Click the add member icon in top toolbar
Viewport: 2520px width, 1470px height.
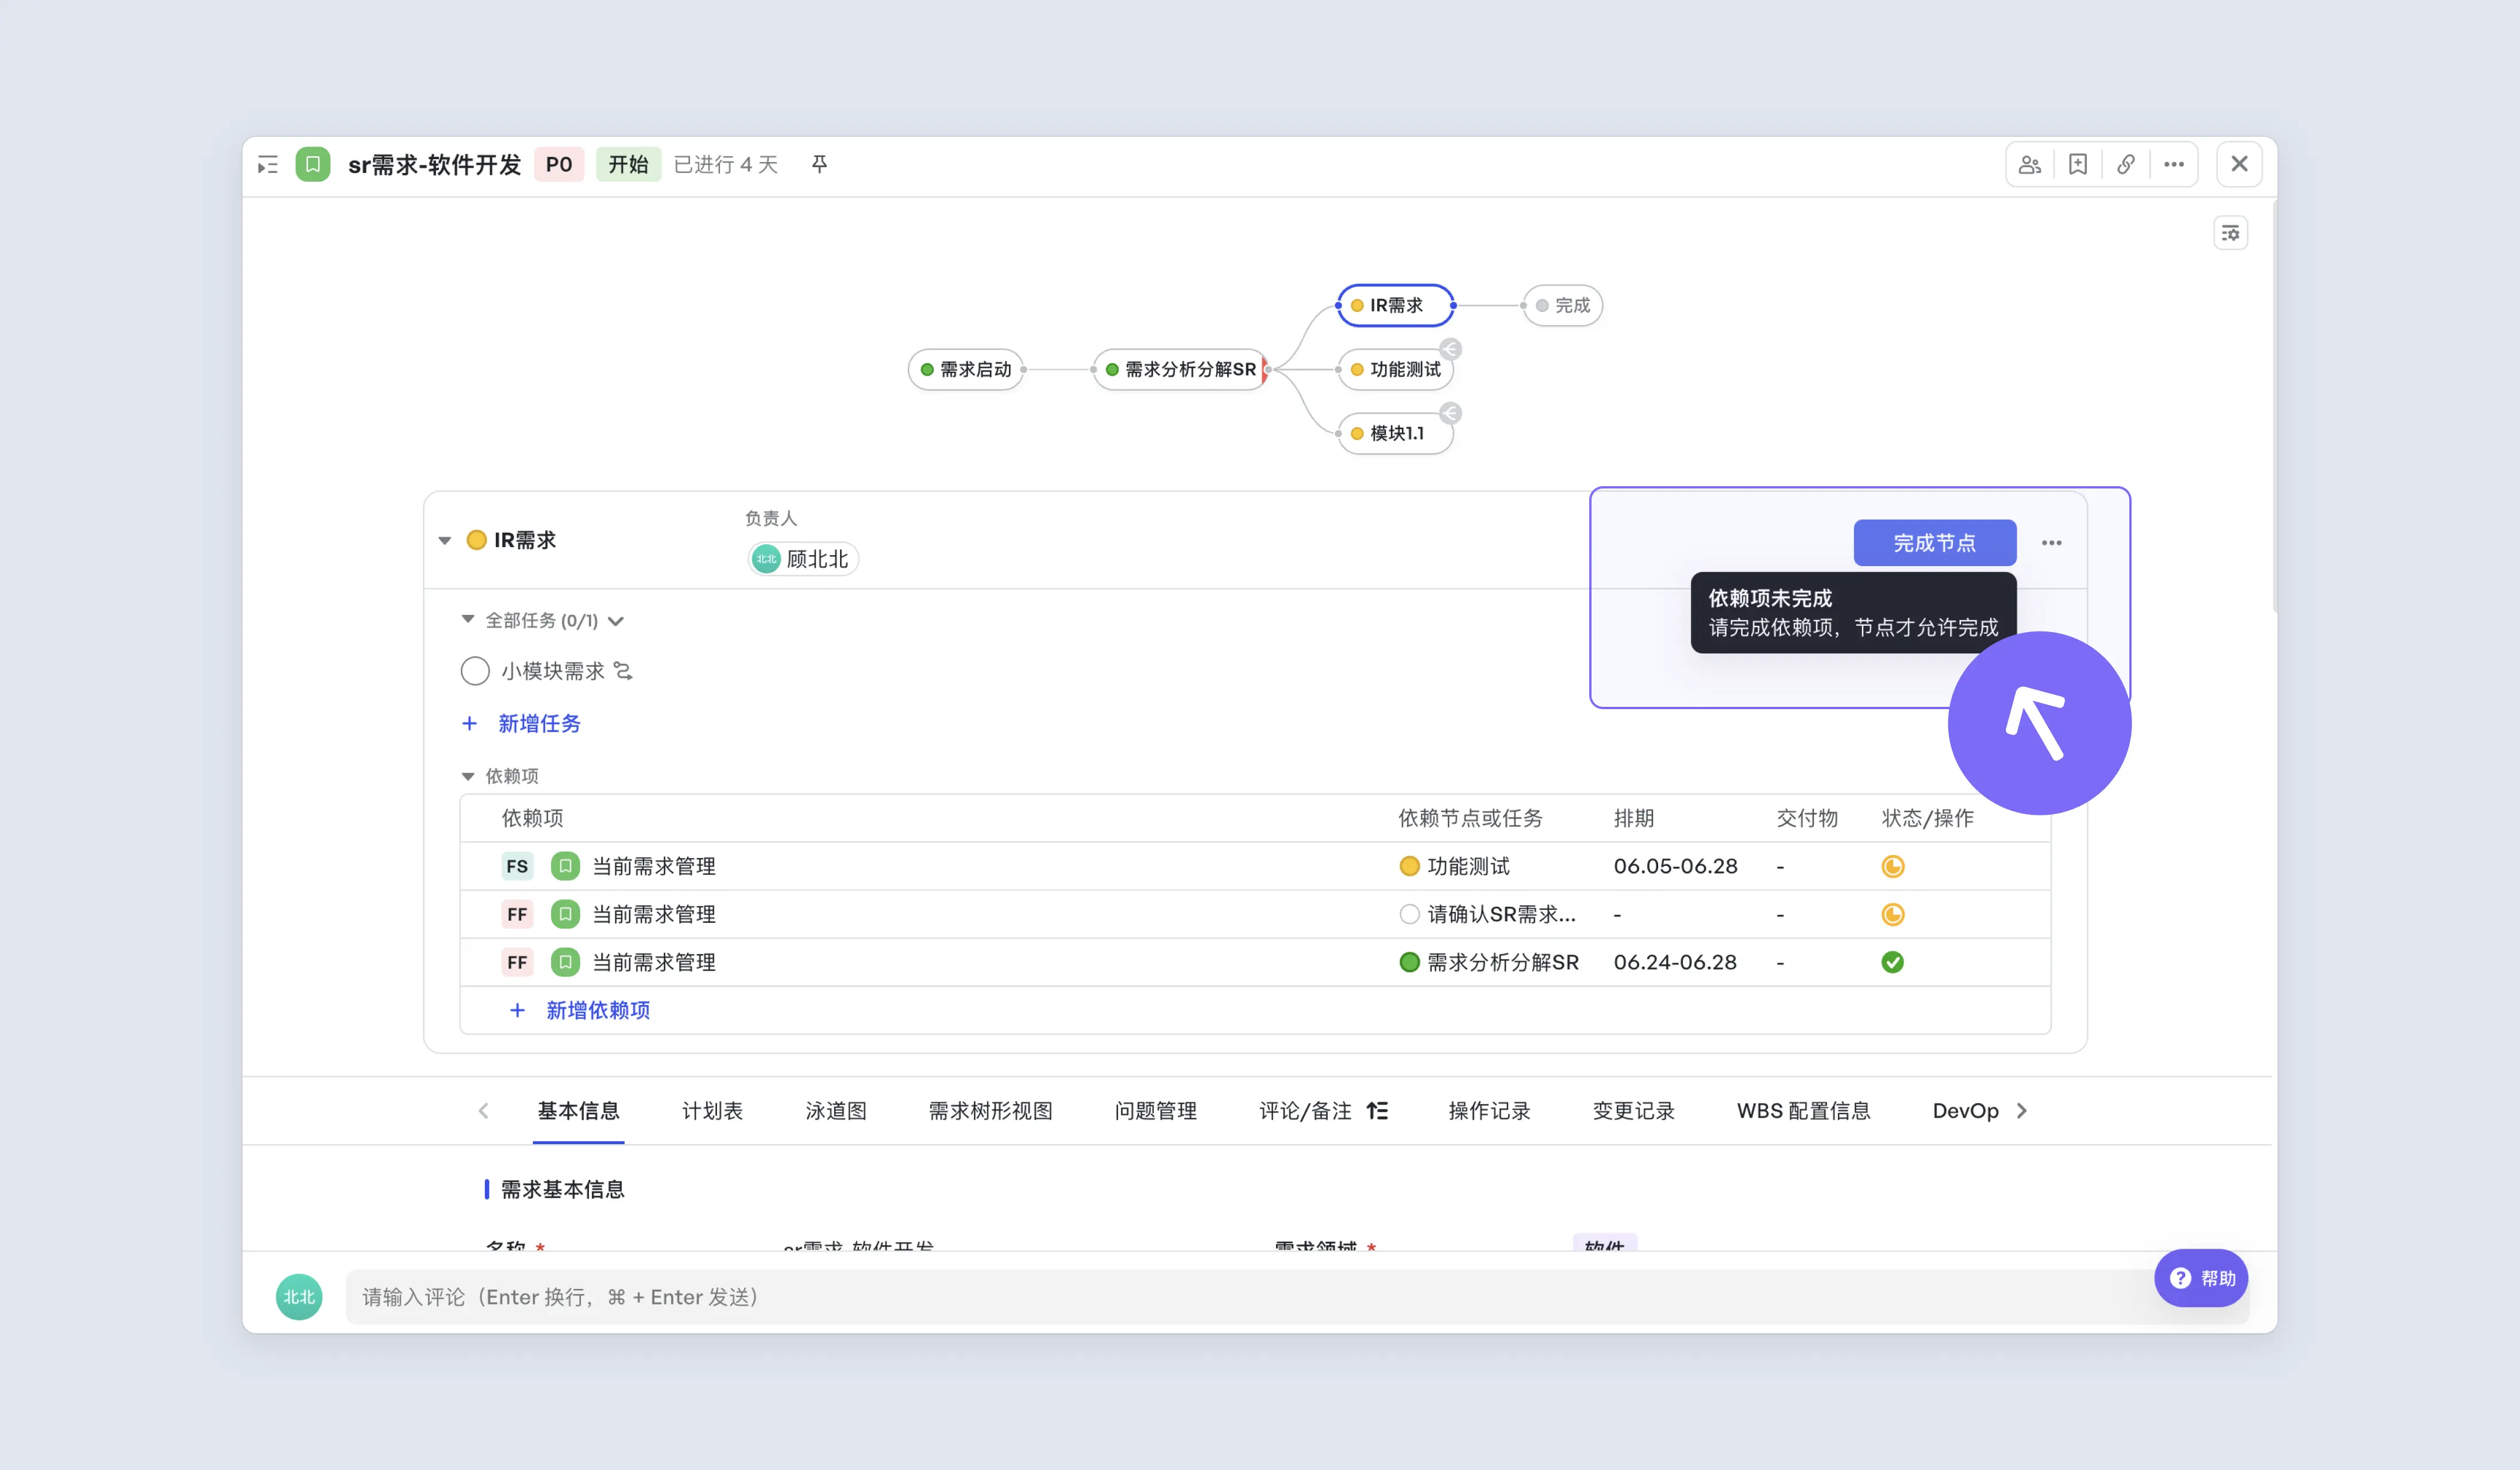pos(2030,164)
